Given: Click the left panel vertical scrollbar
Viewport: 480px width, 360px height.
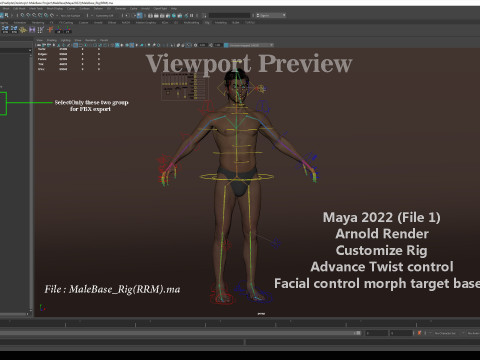Looking at the screenshot, I should tap(31, 182).
